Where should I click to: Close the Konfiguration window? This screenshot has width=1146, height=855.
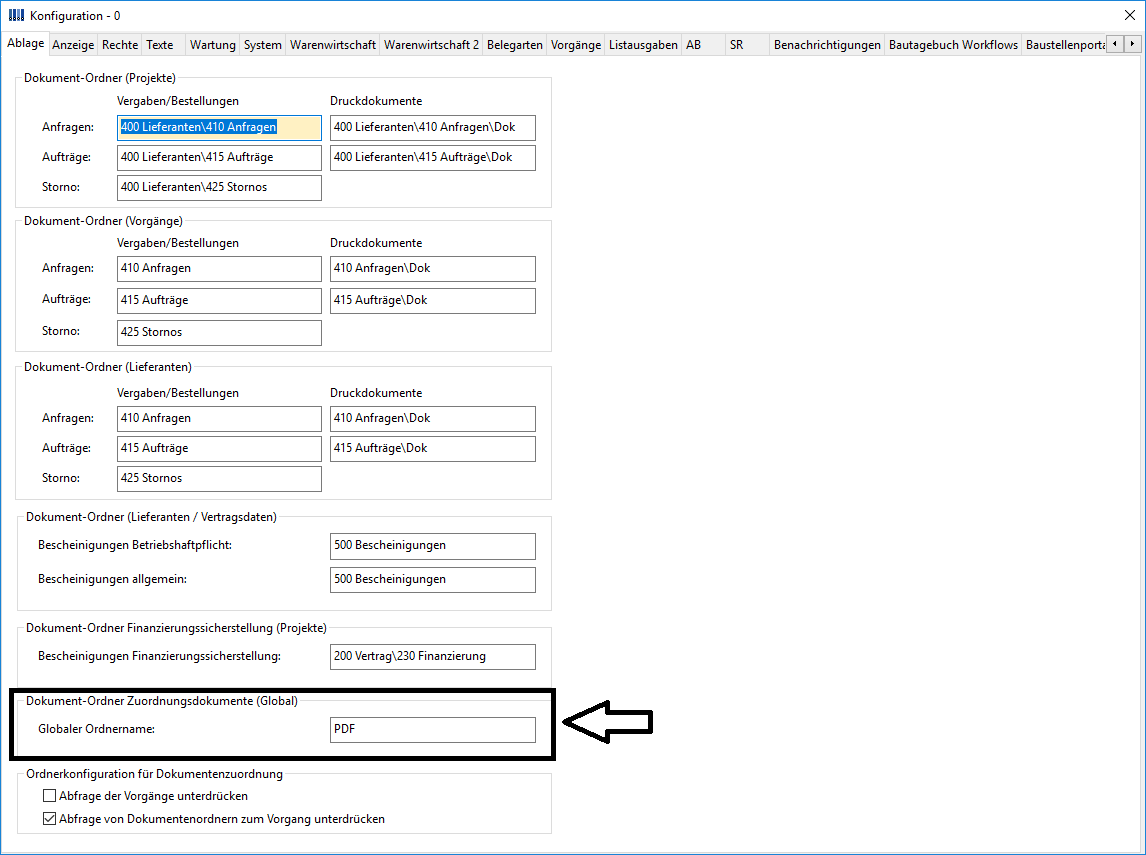click(1129, 15)
